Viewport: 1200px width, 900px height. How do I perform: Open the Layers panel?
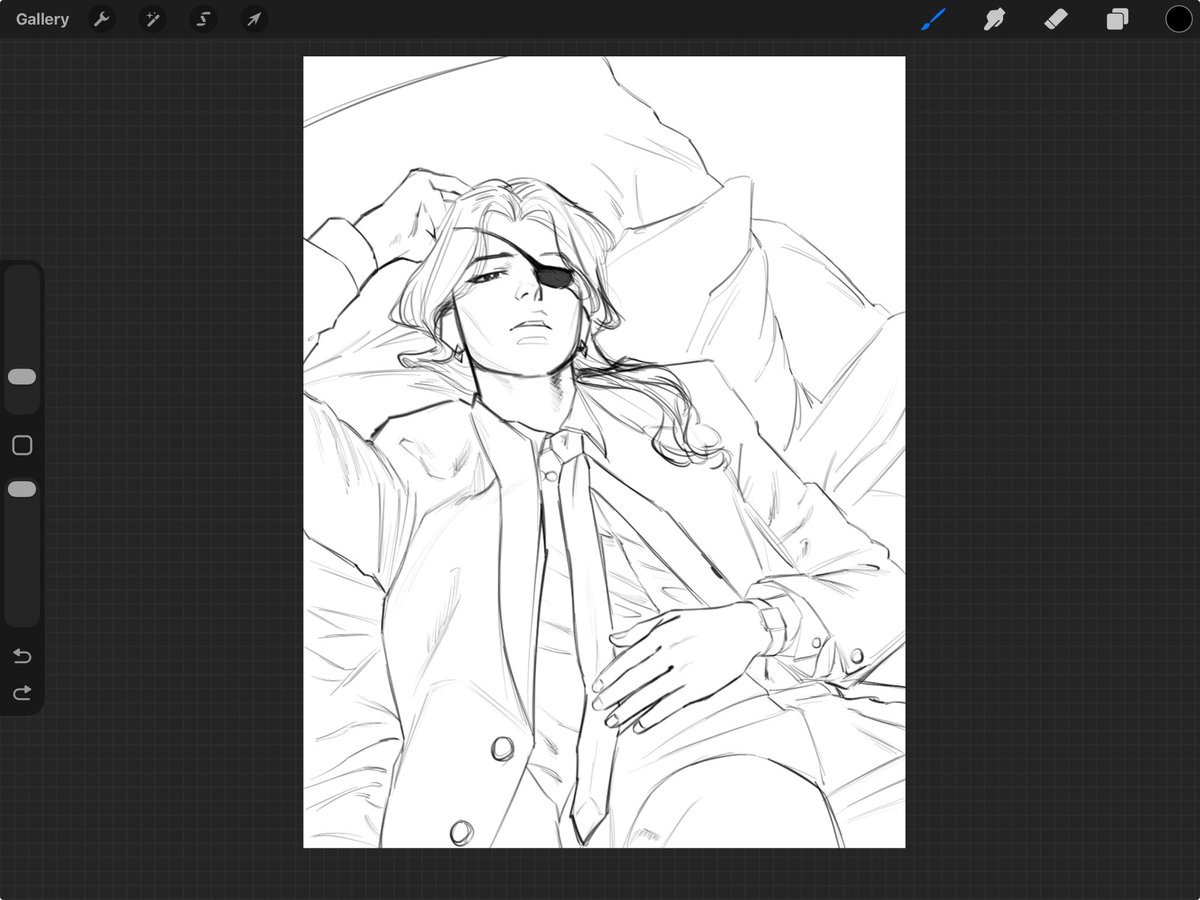(x=1117, y=19)
